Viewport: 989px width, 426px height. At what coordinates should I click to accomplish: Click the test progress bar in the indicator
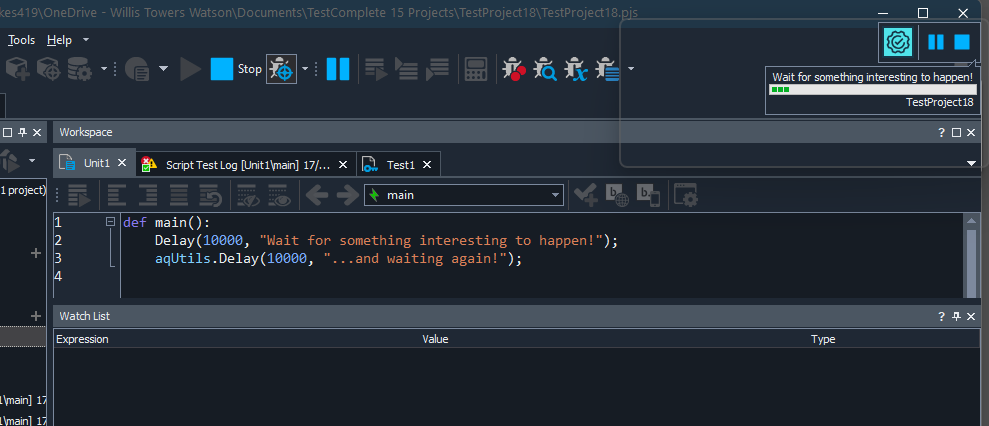coord(871,89)
